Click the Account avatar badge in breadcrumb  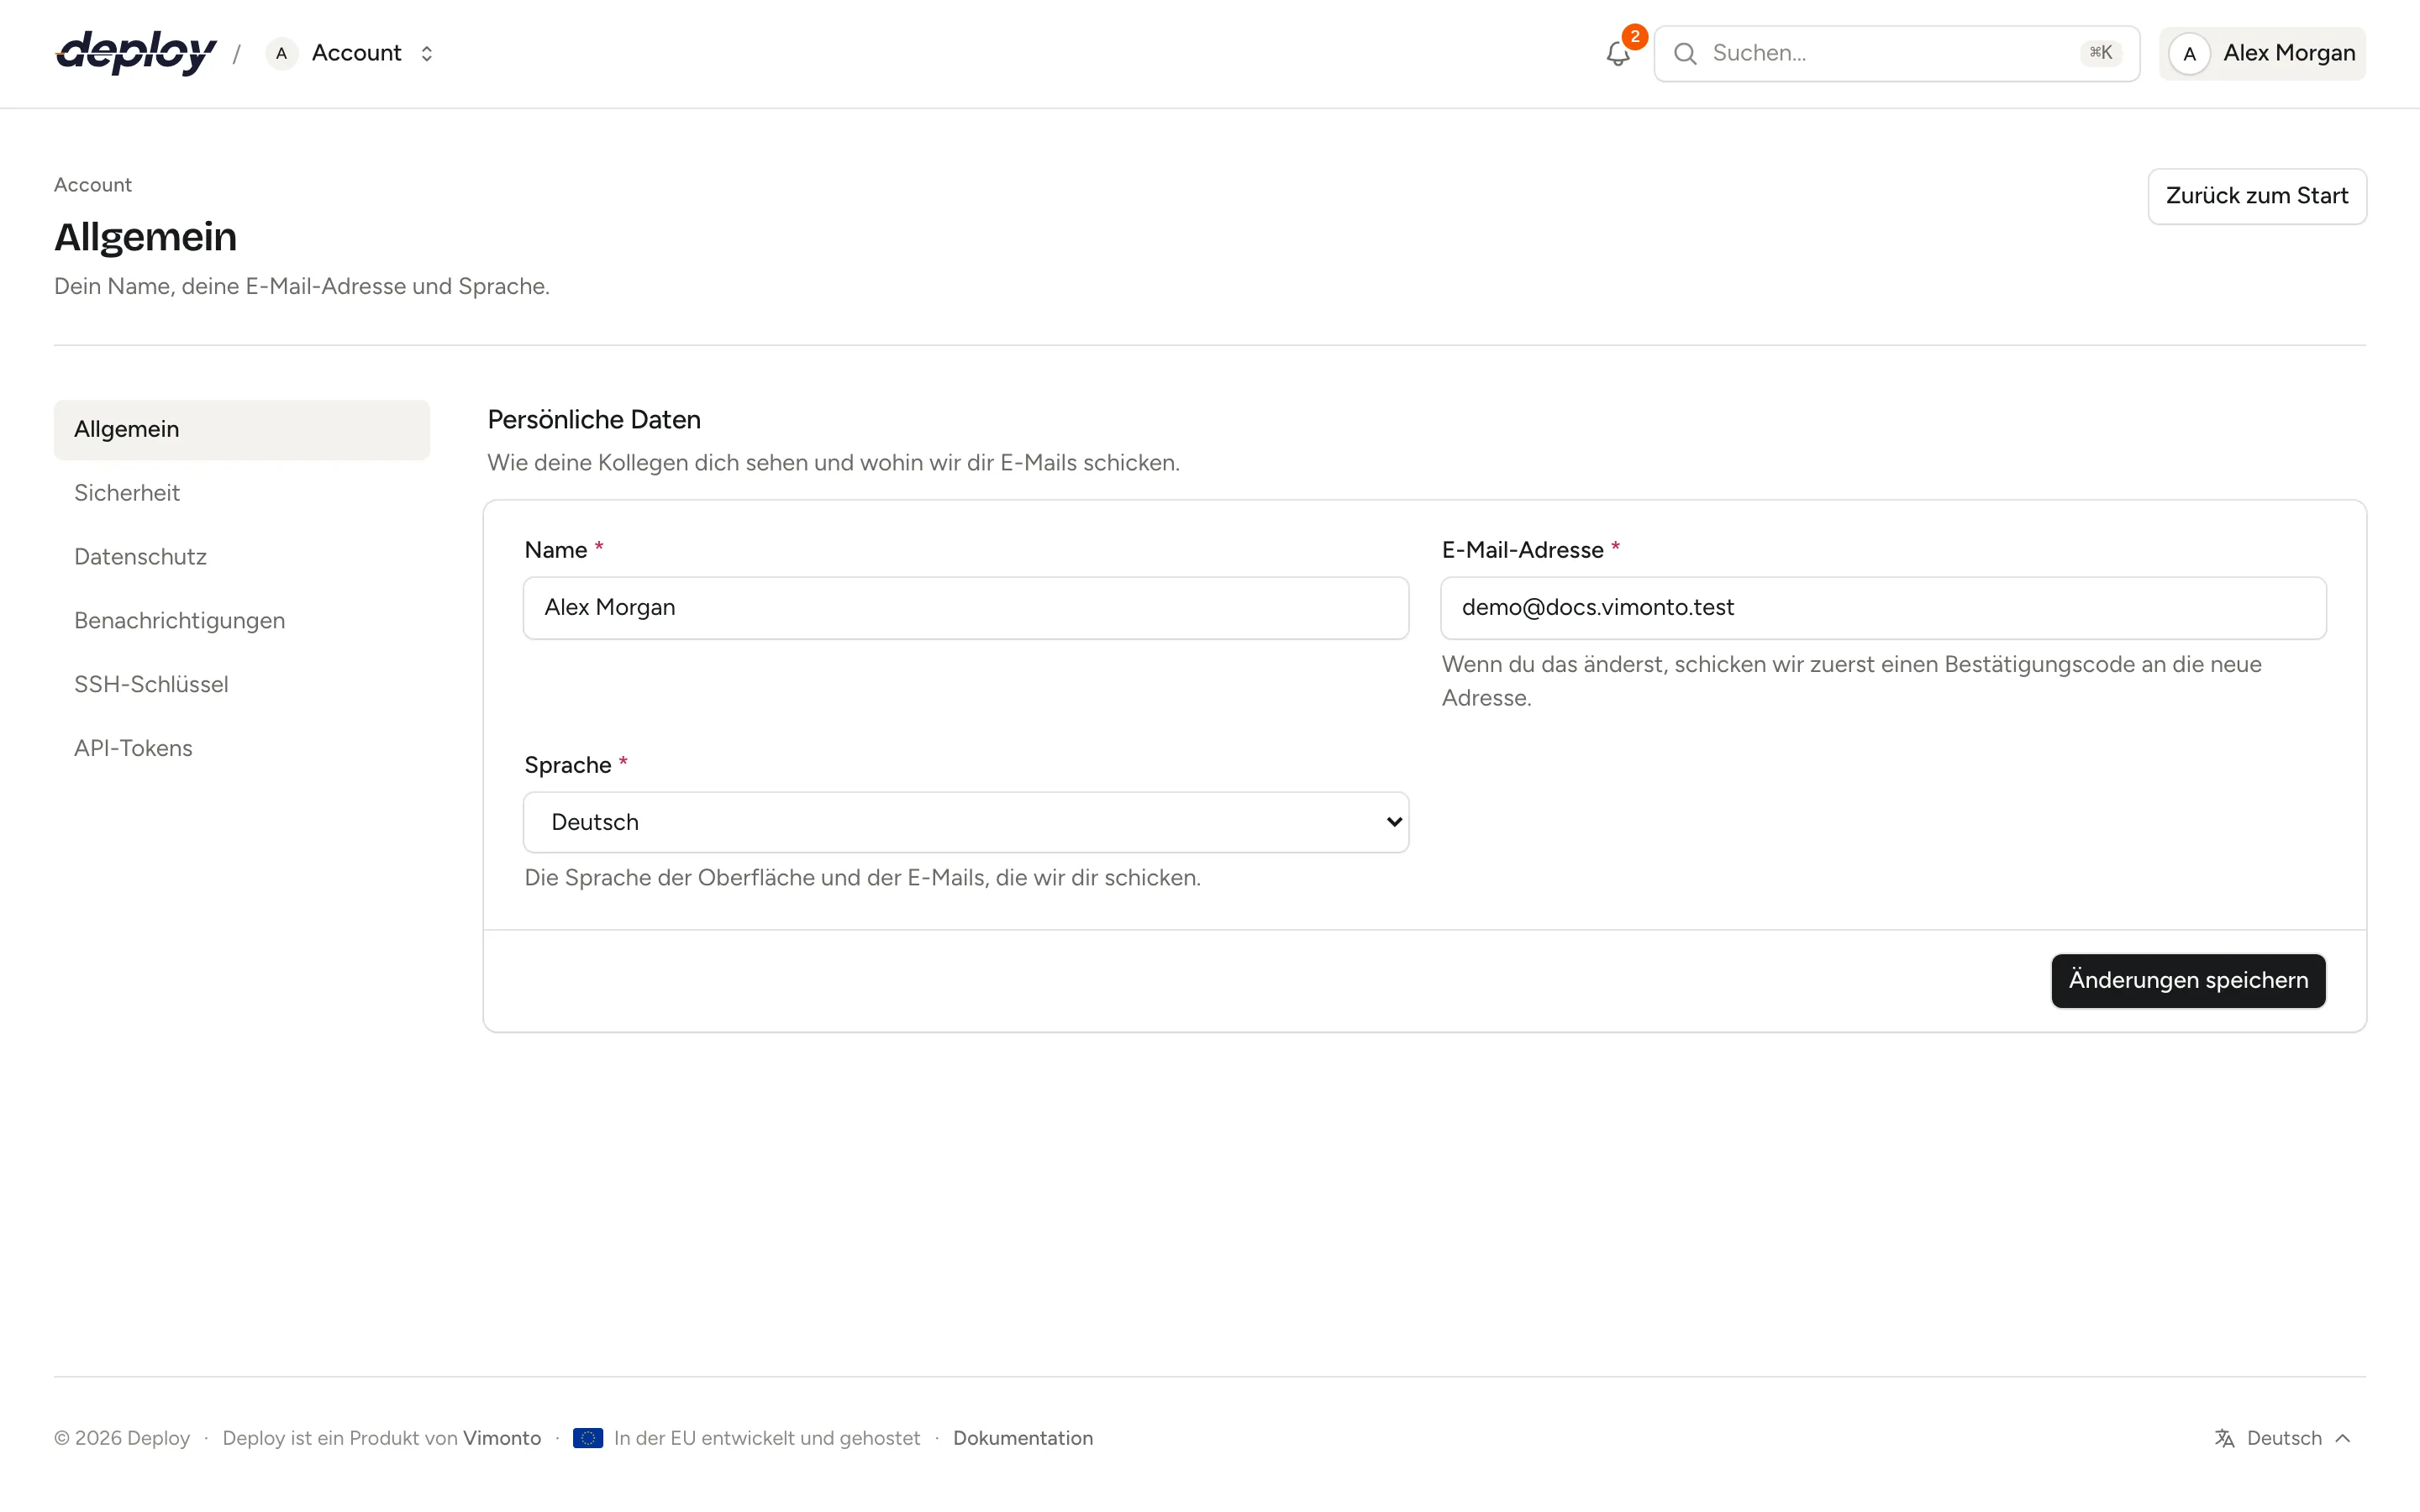point(282,53)
